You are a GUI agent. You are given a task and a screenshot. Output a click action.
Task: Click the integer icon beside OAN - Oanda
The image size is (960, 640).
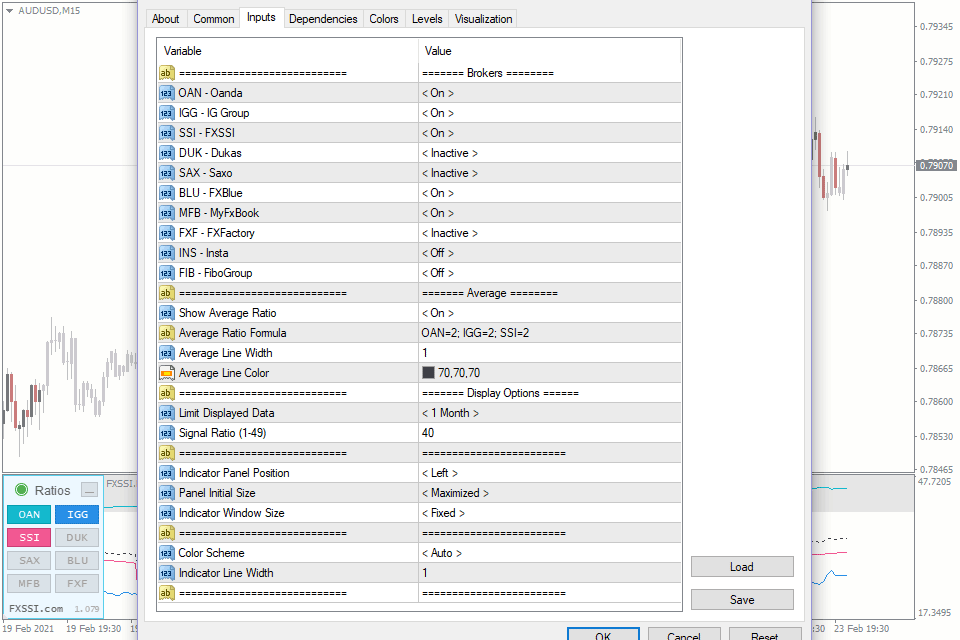point(167,93)
